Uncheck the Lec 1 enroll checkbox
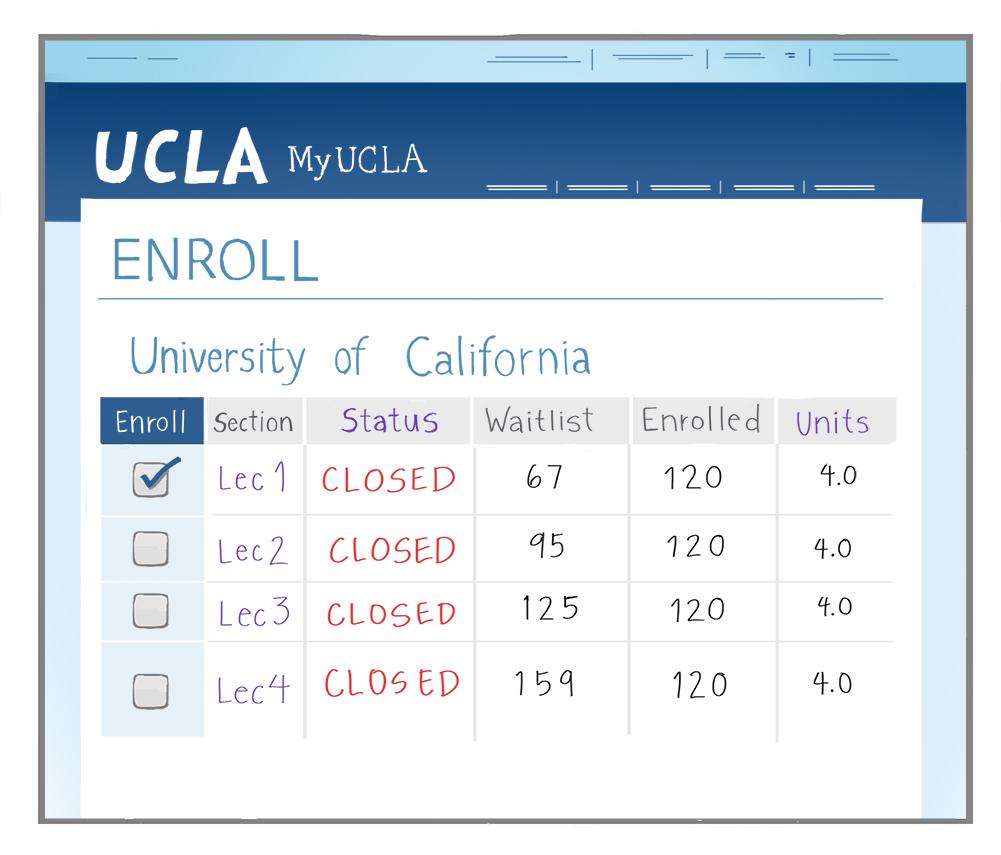The image size is (1001, 855). [x=151, y=480]
